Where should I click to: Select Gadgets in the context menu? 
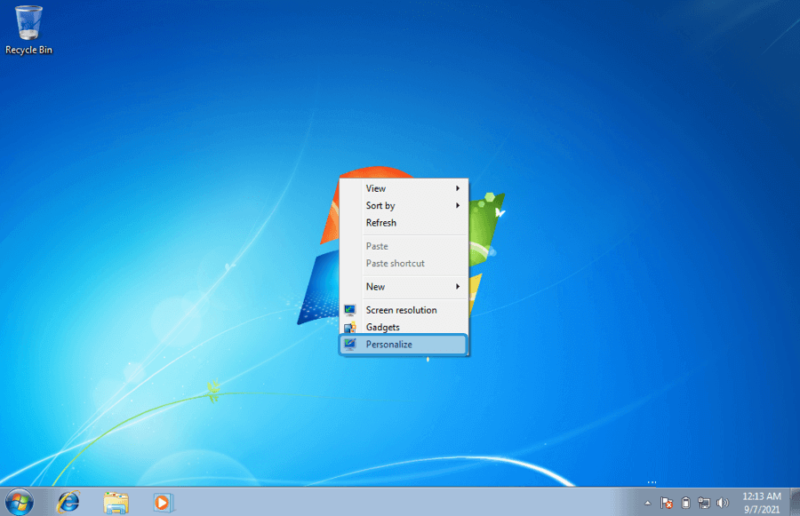tap(403, 327)
